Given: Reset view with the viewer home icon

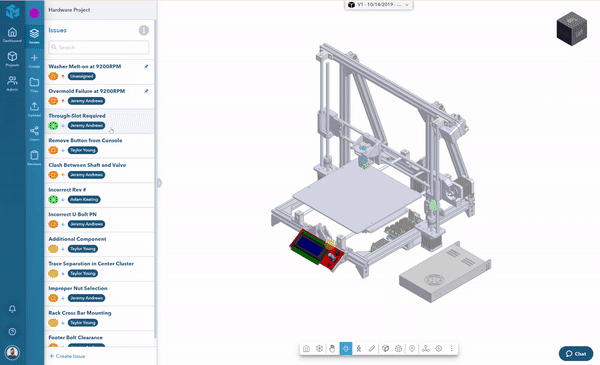Looking at the screenshot, I should click(x=306, y=349).
